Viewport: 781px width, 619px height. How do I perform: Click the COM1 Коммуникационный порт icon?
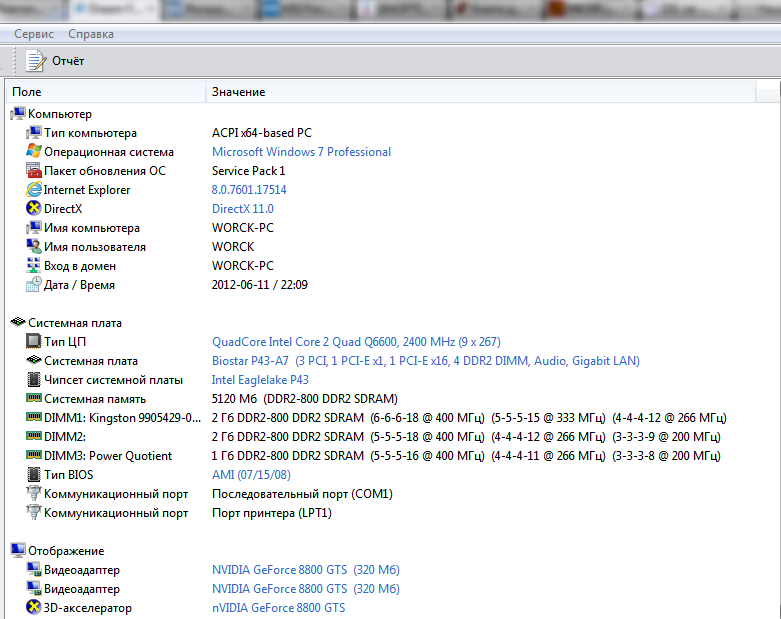click(34, 494)
